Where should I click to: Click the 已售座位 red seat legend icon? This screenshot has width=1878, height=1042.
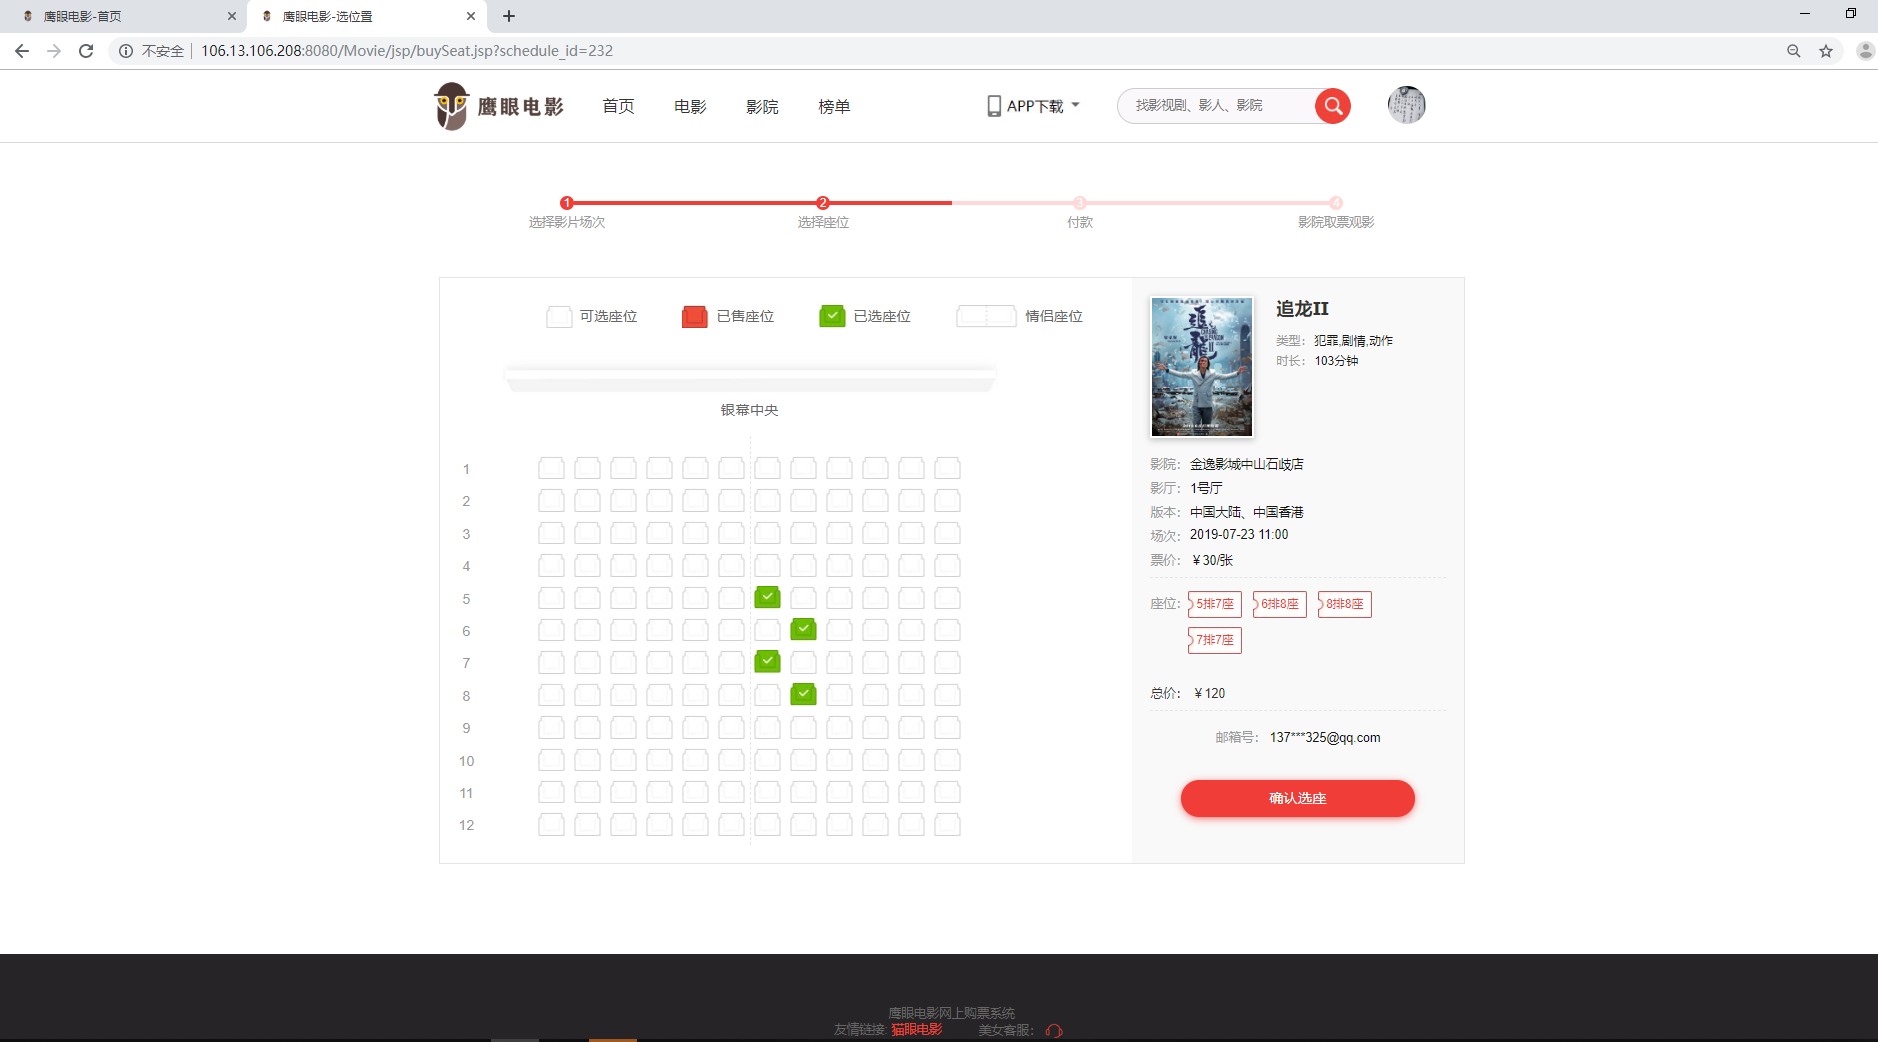pos(695,316)
